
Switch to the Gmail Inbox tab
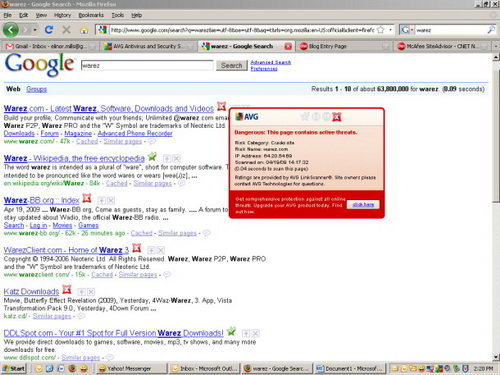(x=47, y=46)
